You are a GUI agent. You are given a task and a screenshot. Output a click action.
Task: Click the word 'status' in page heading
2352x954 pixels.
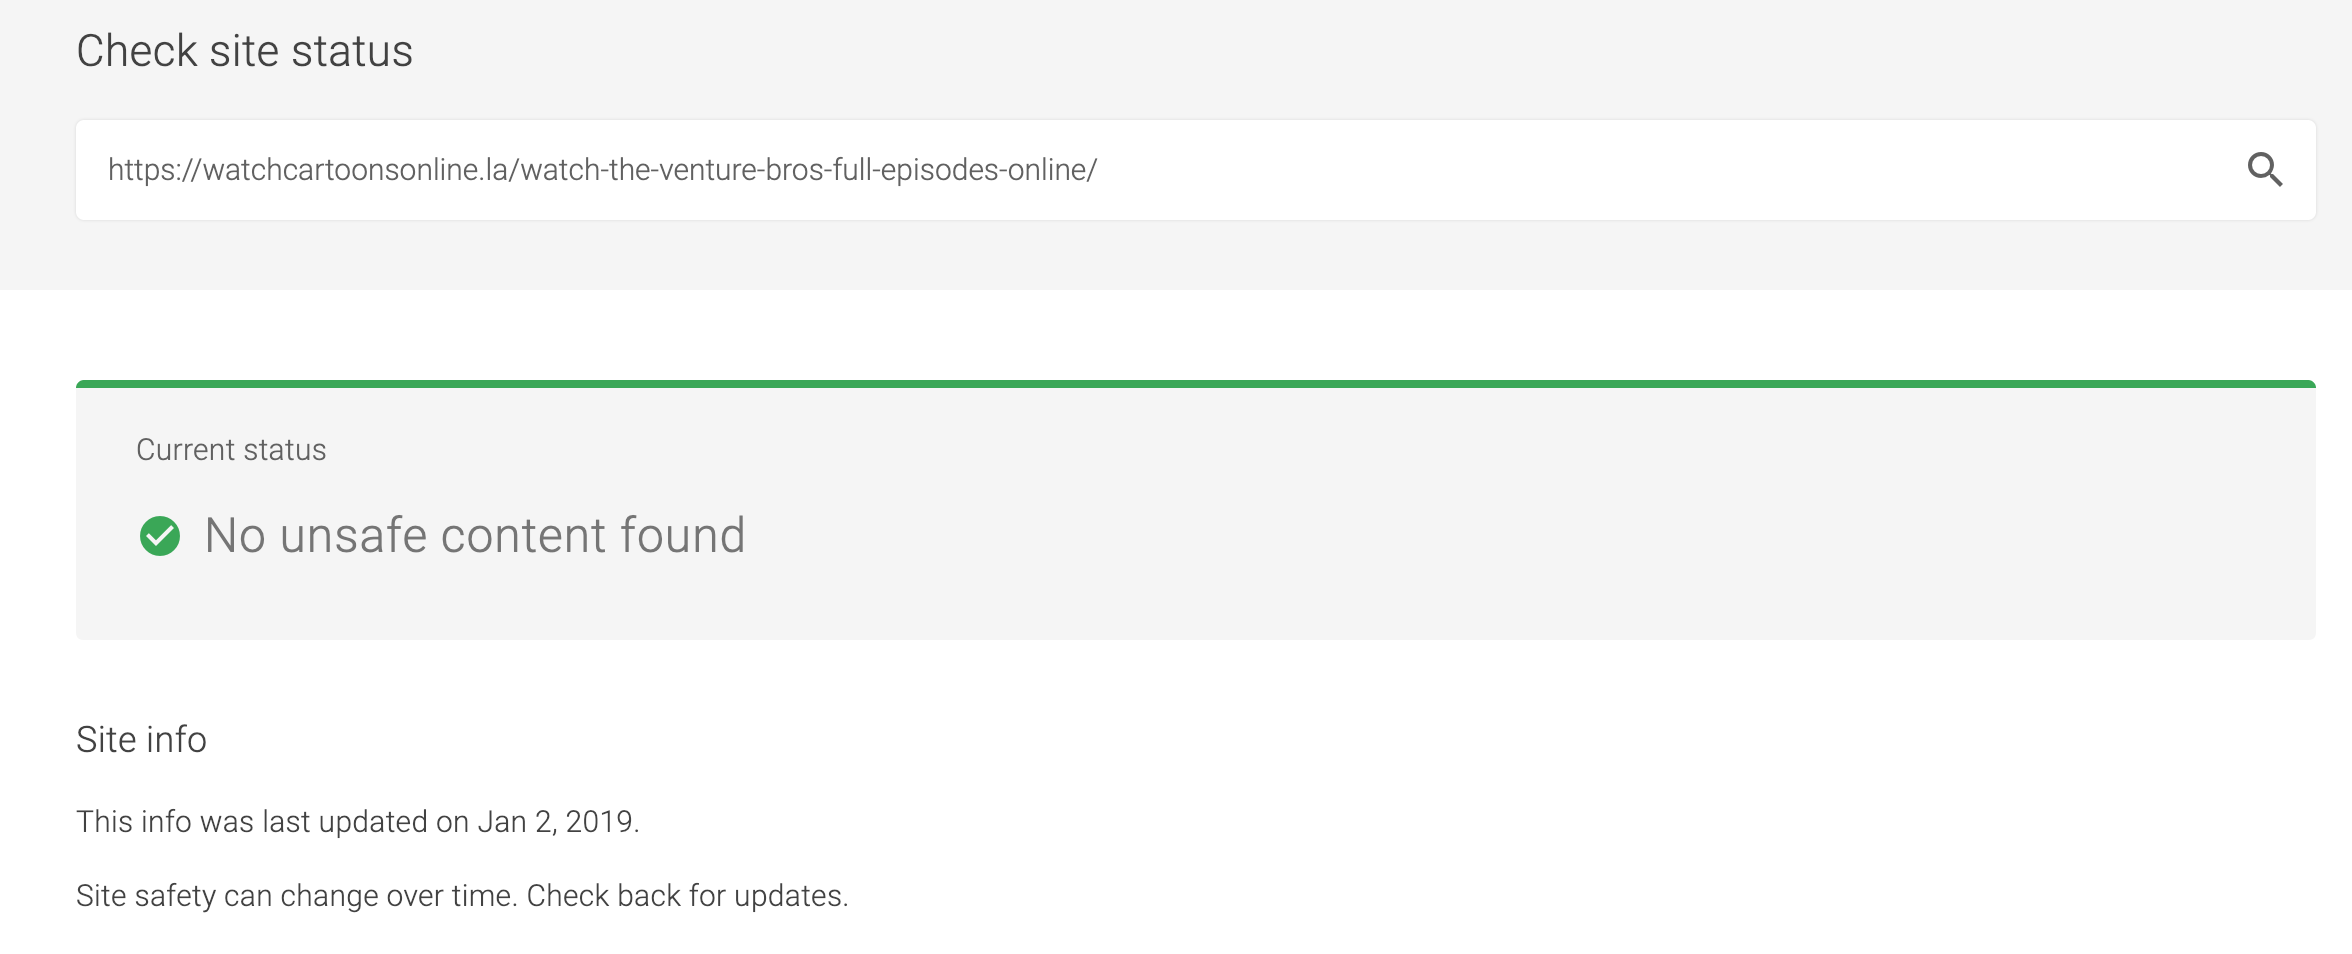352,51
